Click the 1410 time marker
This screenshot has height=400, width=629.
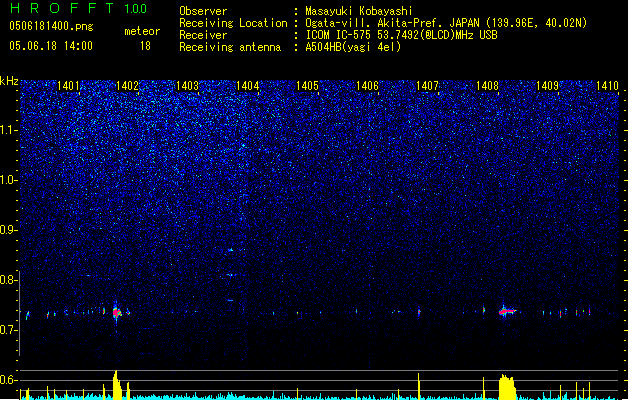click(607, 86)
